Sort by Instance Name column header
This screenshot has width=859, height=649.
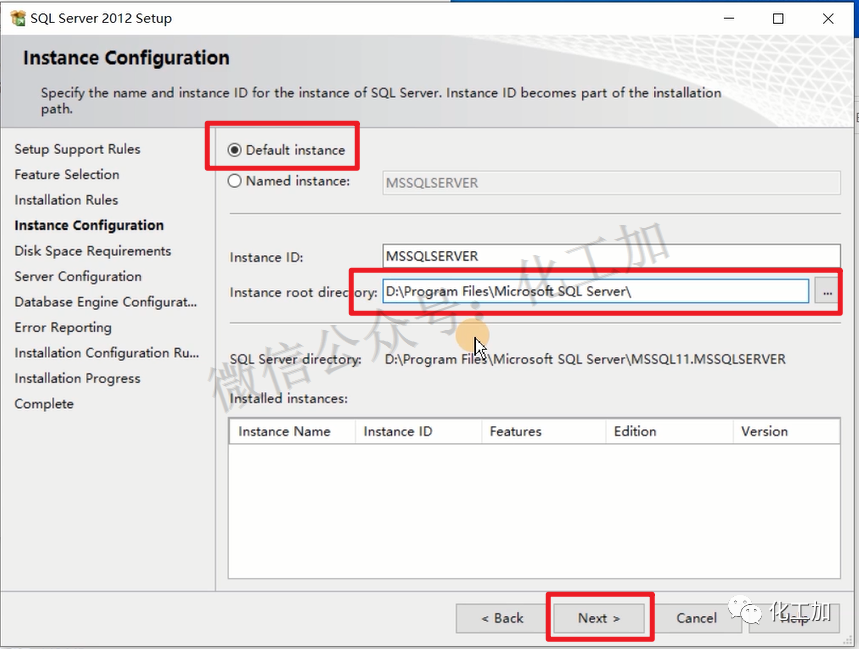292,432
